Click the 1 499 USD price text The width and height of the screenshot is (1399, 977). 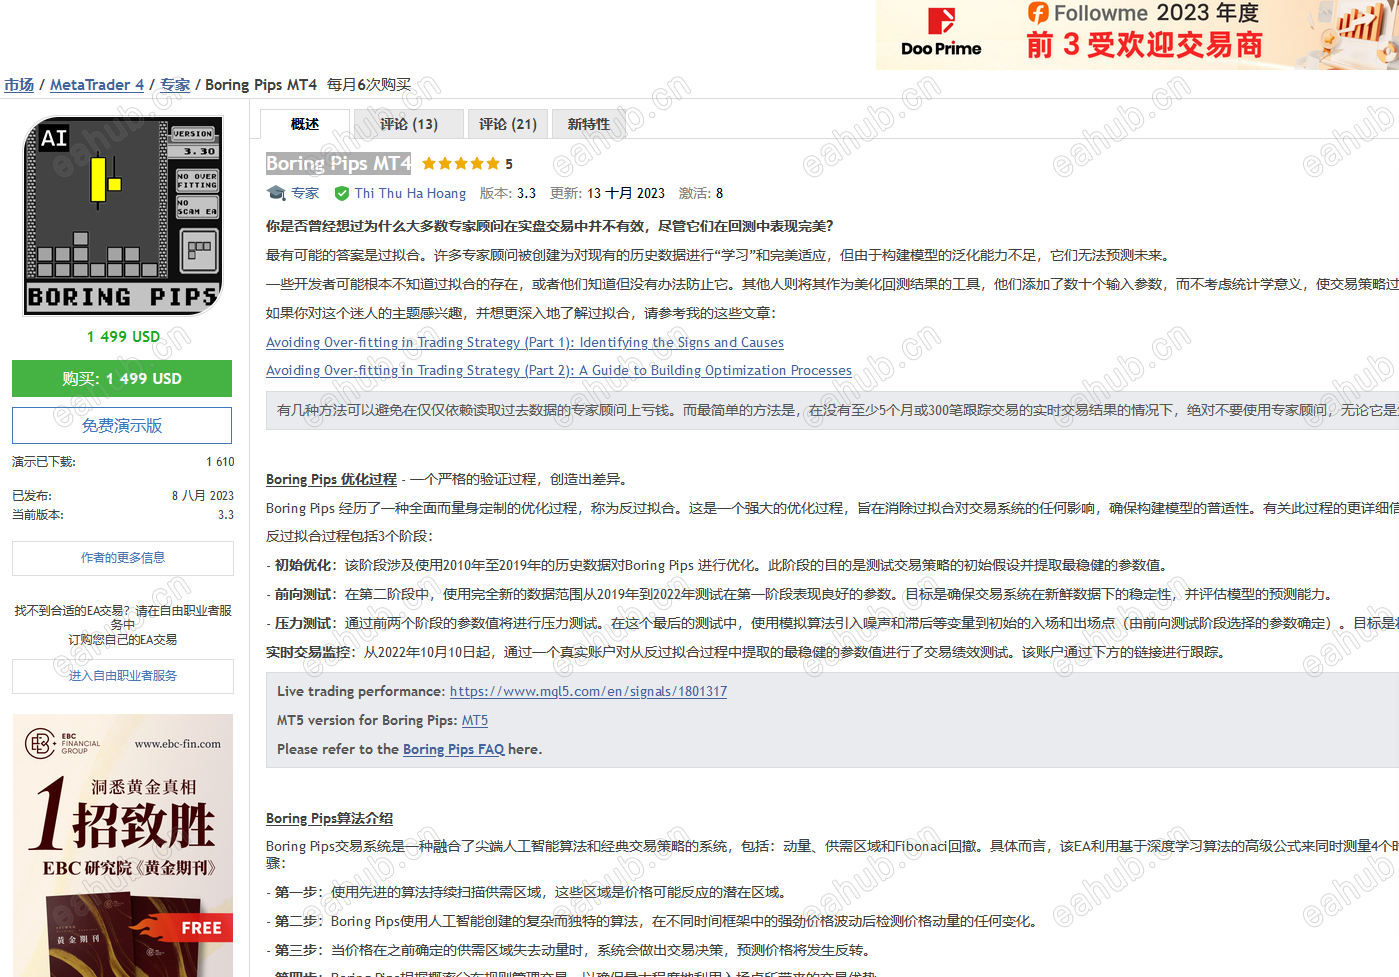[x=123, y=337]
